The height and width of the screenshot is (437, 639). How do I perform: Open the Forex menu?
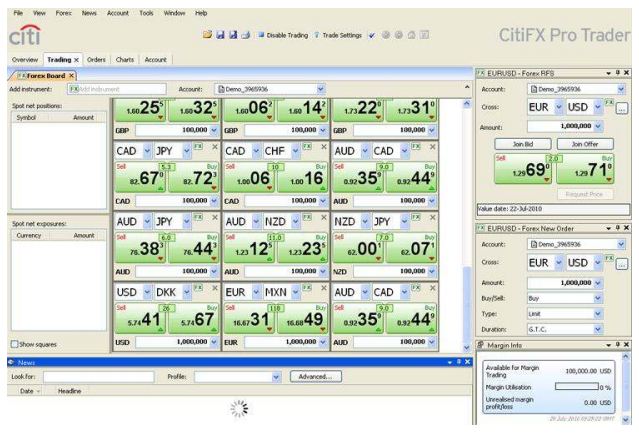click(62, 12)
